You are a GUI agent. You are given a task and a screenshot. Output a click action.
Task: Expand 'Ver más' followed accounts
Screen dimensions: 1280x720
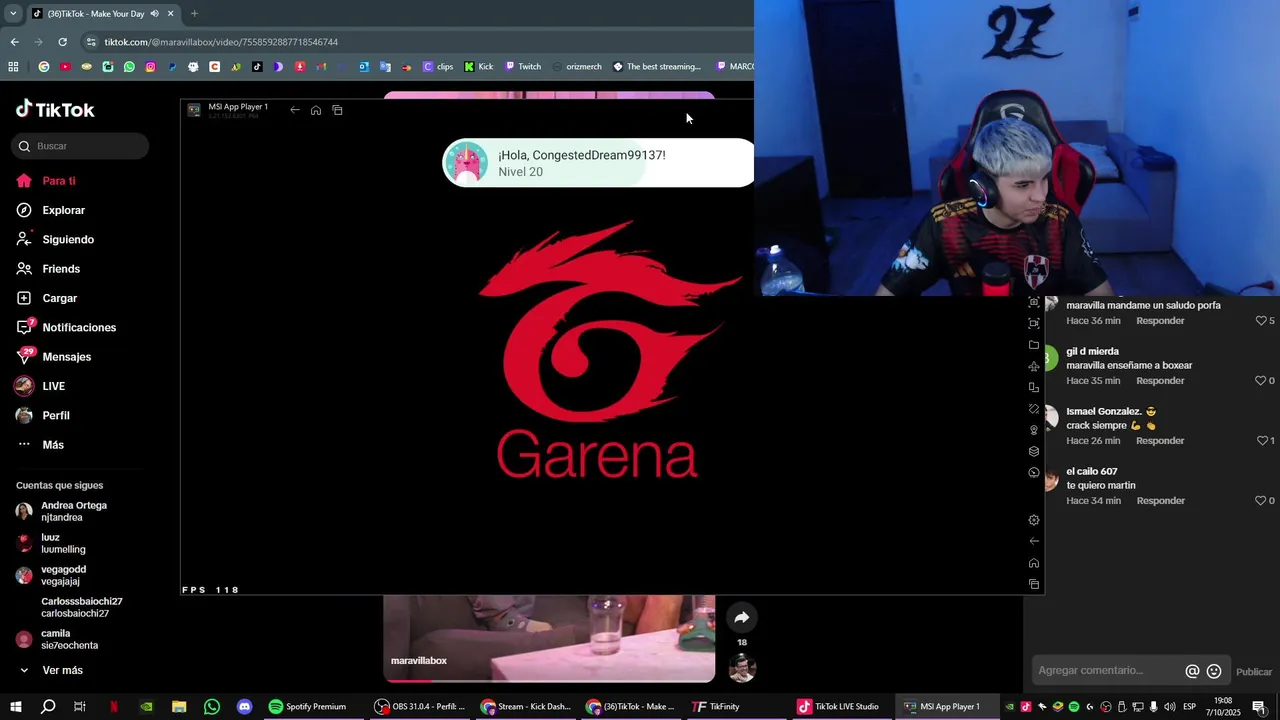pos(50,670)
